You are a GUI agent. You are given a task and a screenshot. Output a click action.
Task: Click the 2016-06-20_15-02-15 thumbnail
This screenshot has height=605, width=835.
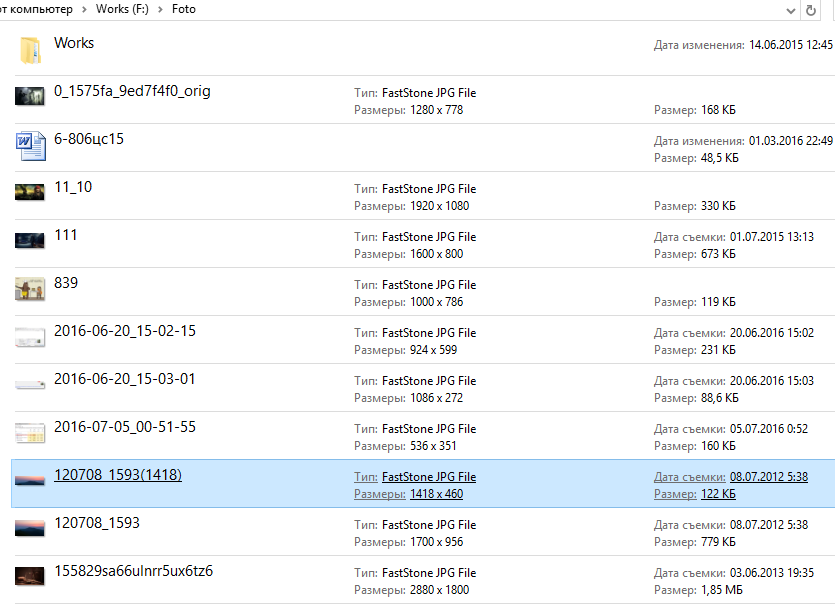click(30, 337)
